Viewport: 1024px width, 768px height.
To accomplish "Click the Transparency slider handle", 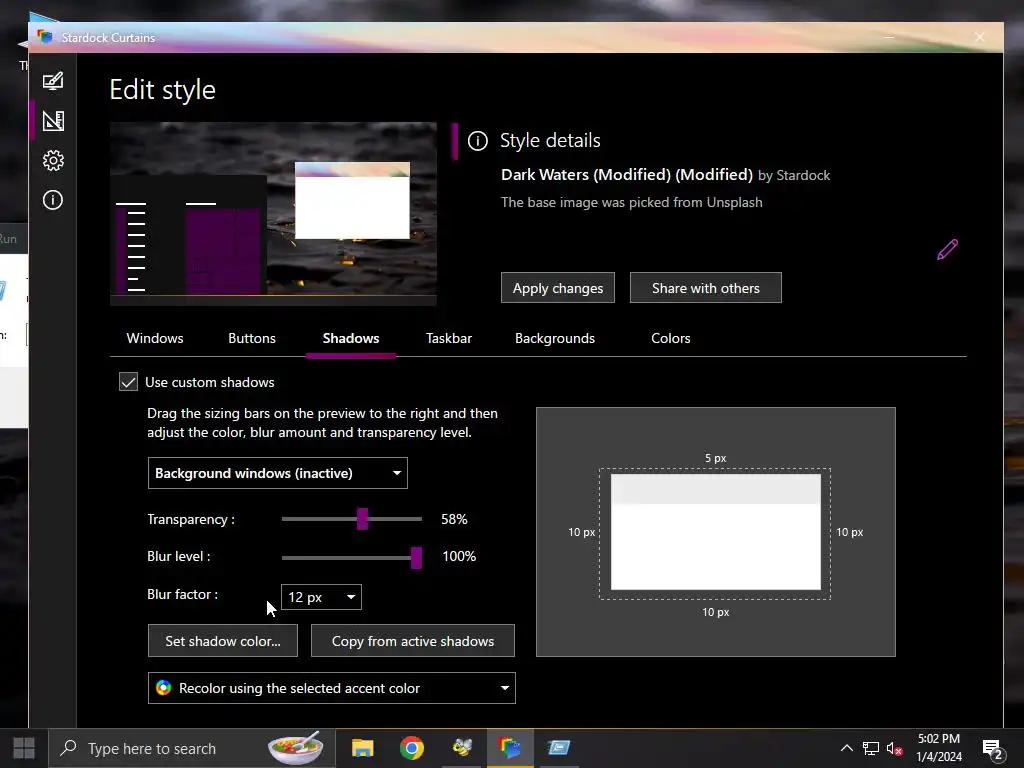I will 362,519.
